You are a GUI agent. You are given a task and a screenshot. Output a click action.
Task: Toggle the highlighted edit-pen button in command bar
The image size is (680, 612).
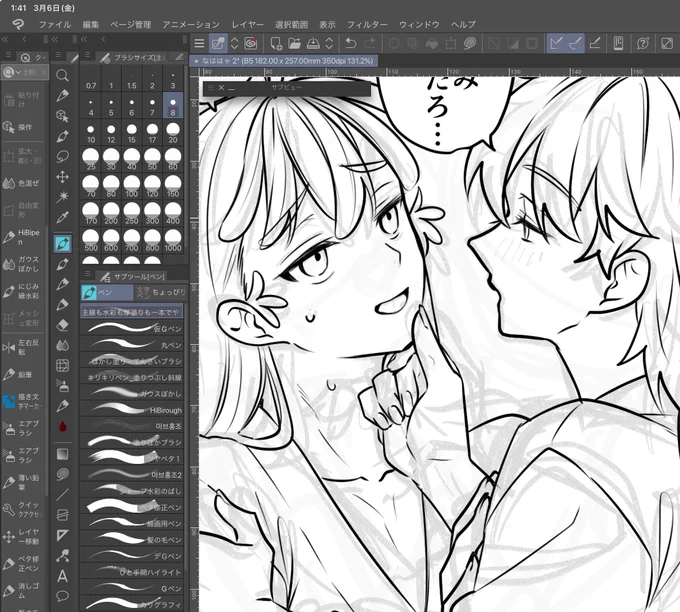tap(218, 43)
